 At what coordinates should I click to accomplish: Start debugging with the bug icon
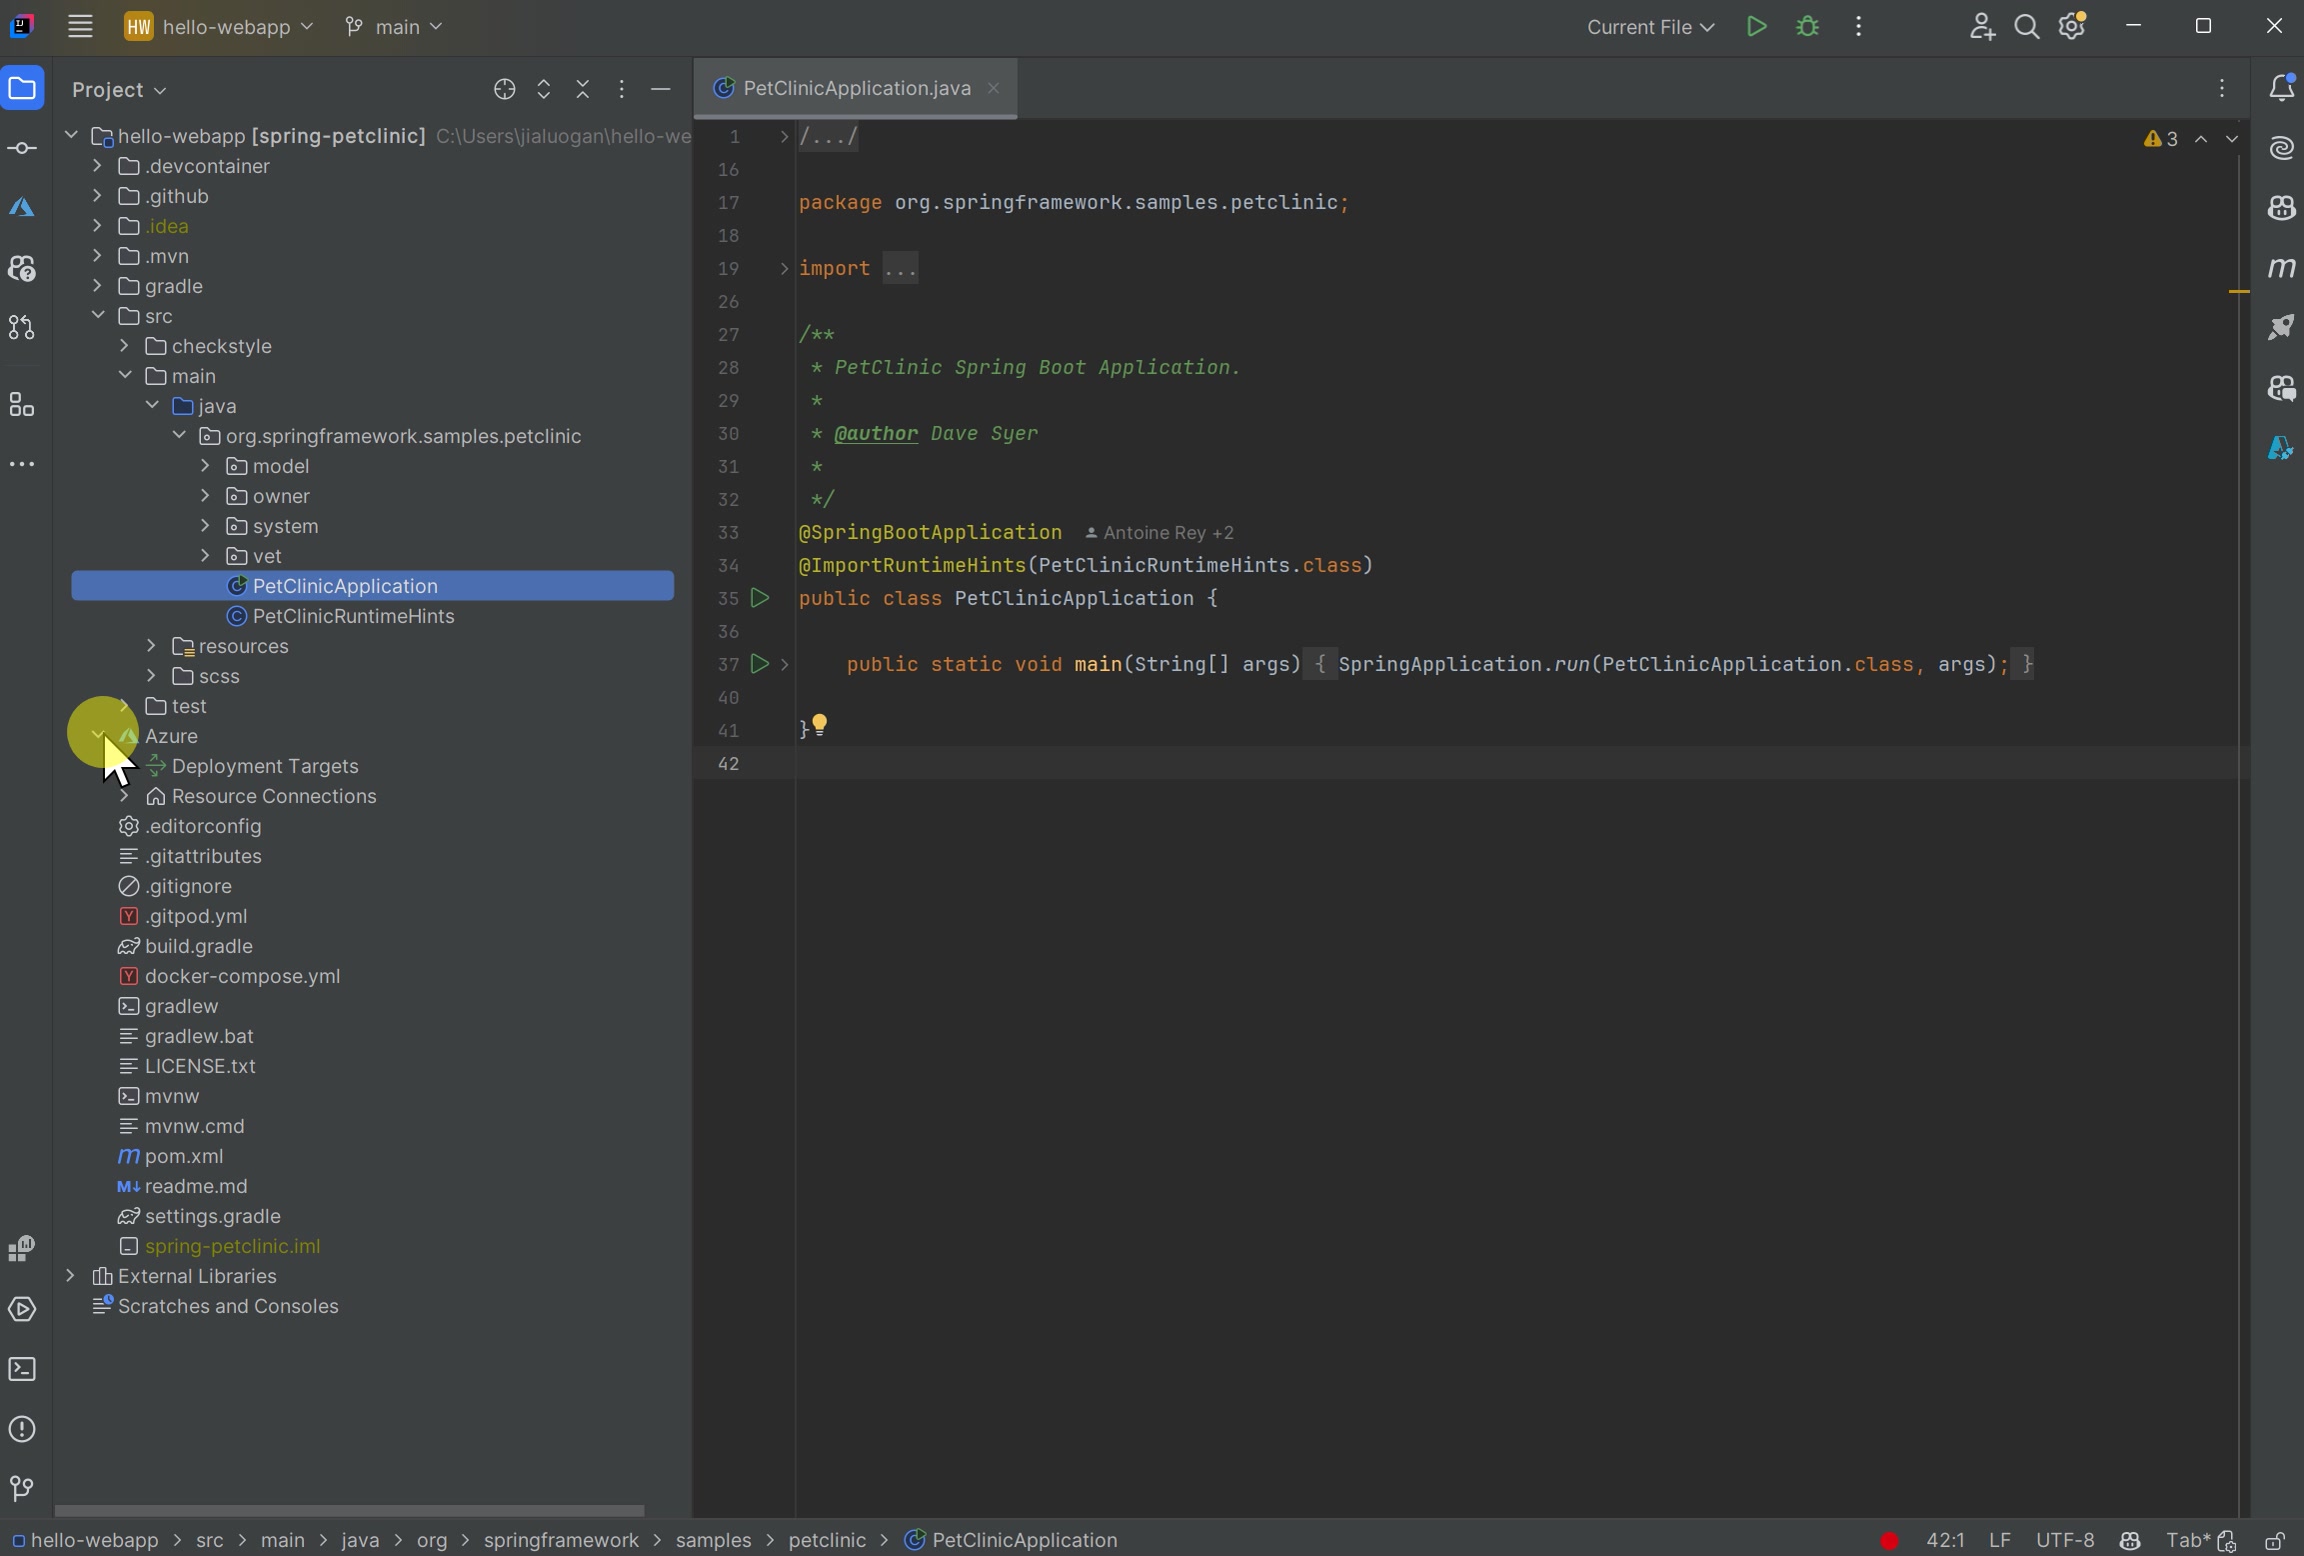pyautogui.click(x=1808, y=27)
